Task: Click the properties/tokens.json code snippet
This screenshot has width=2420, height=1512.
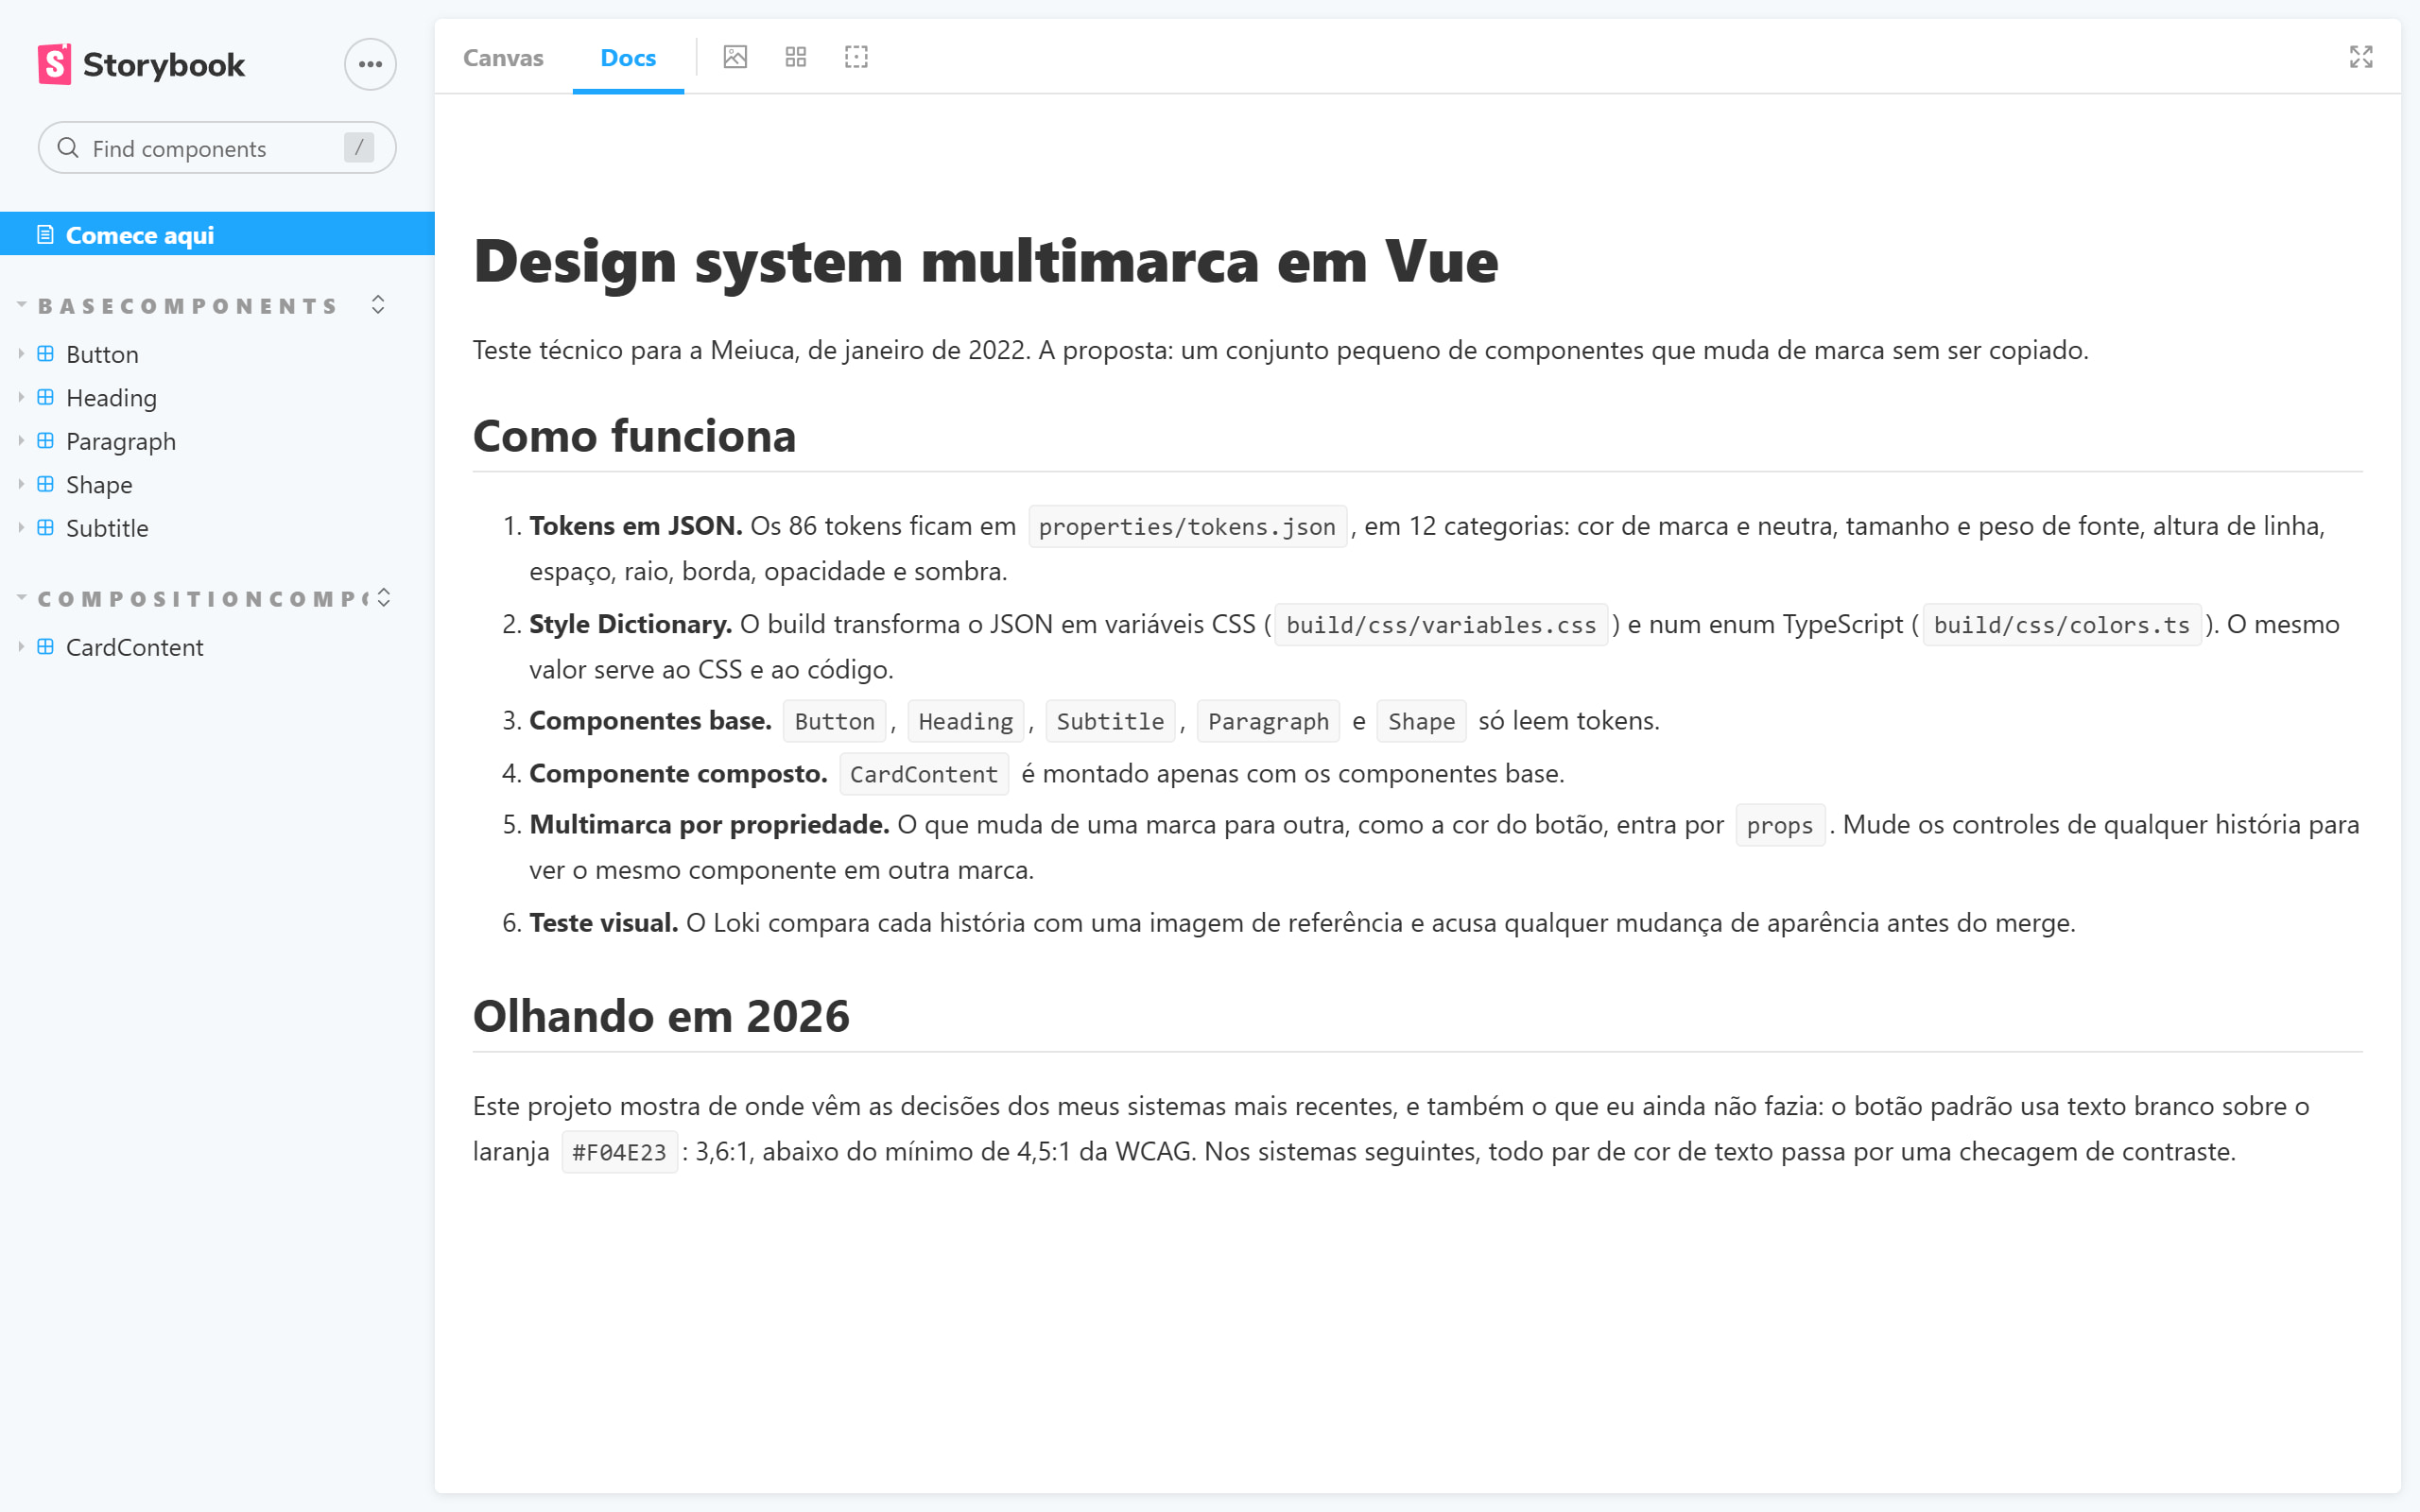Action: [1187, 526]
